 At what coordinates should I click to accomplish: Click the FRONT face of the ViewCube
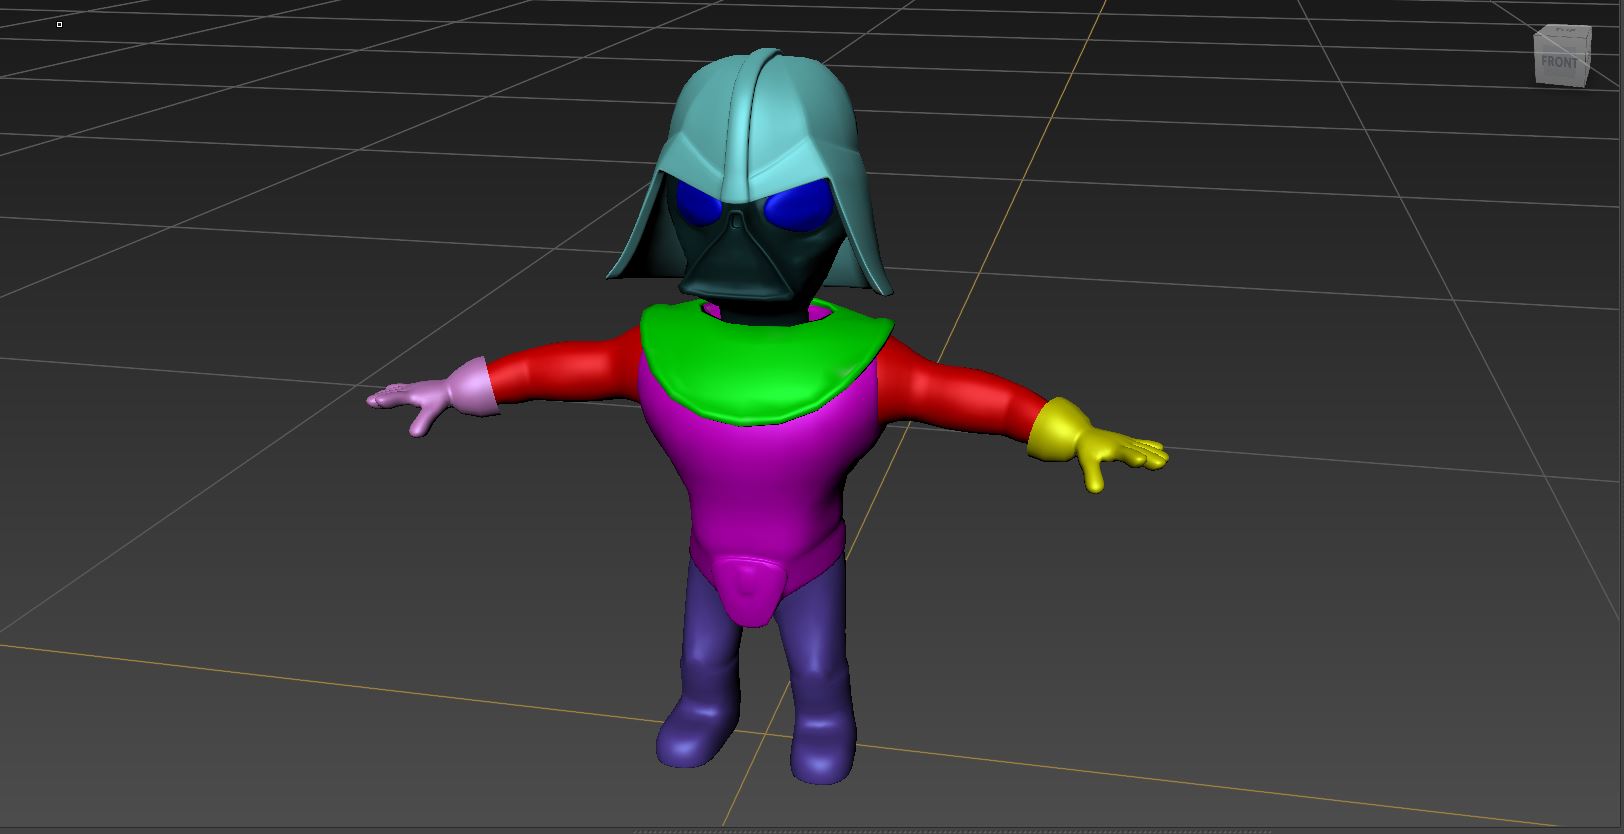point(1558,62)
